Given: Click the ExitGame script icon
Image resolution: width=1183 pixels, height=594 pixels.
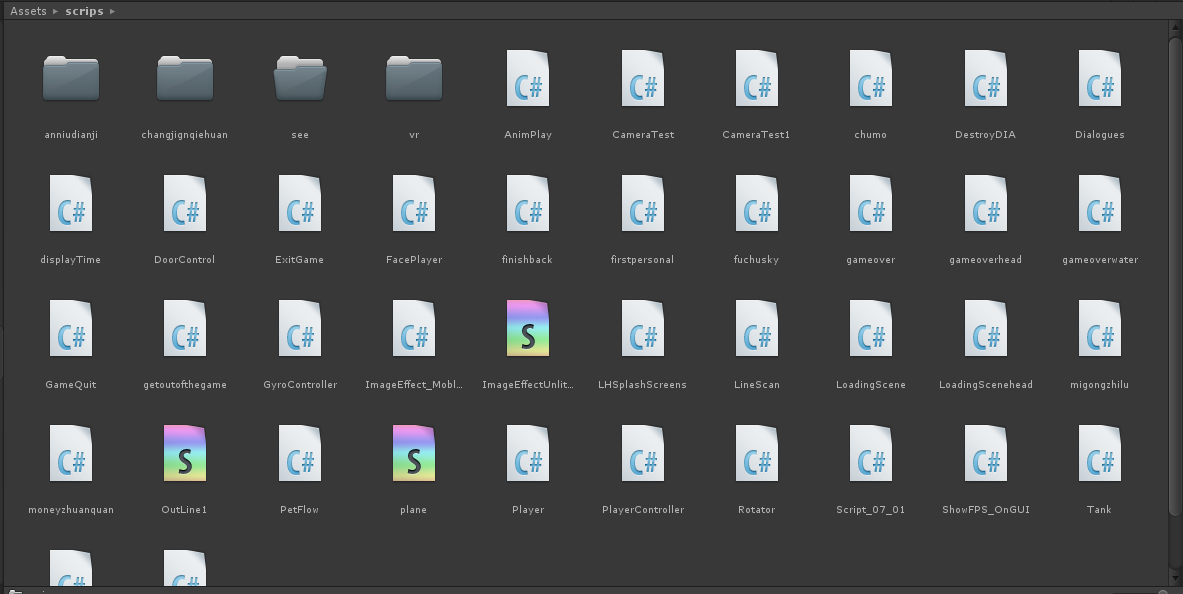Looking at the screenshot, I should [300, 204].
